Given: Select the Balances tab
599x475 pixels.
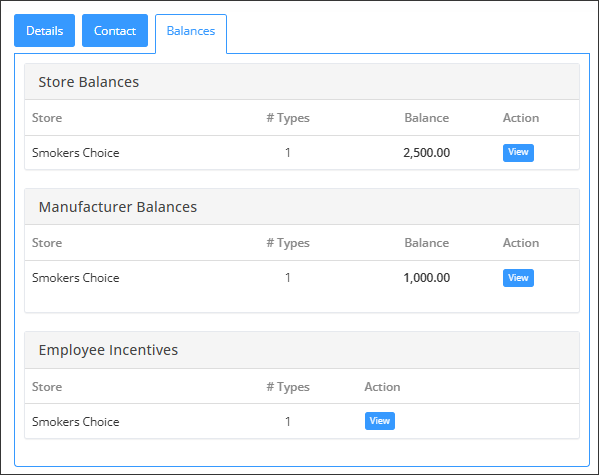Looking at the screenshot, I should tap(191, 31).
